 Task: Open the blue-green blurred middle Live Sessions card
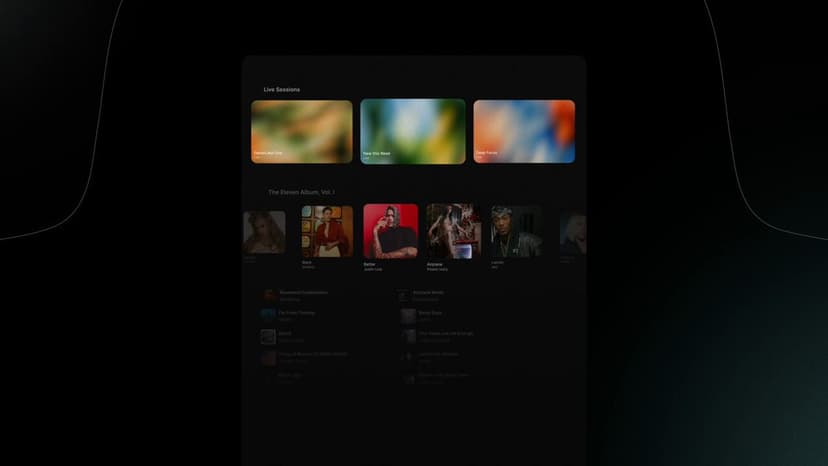point(413,131)
